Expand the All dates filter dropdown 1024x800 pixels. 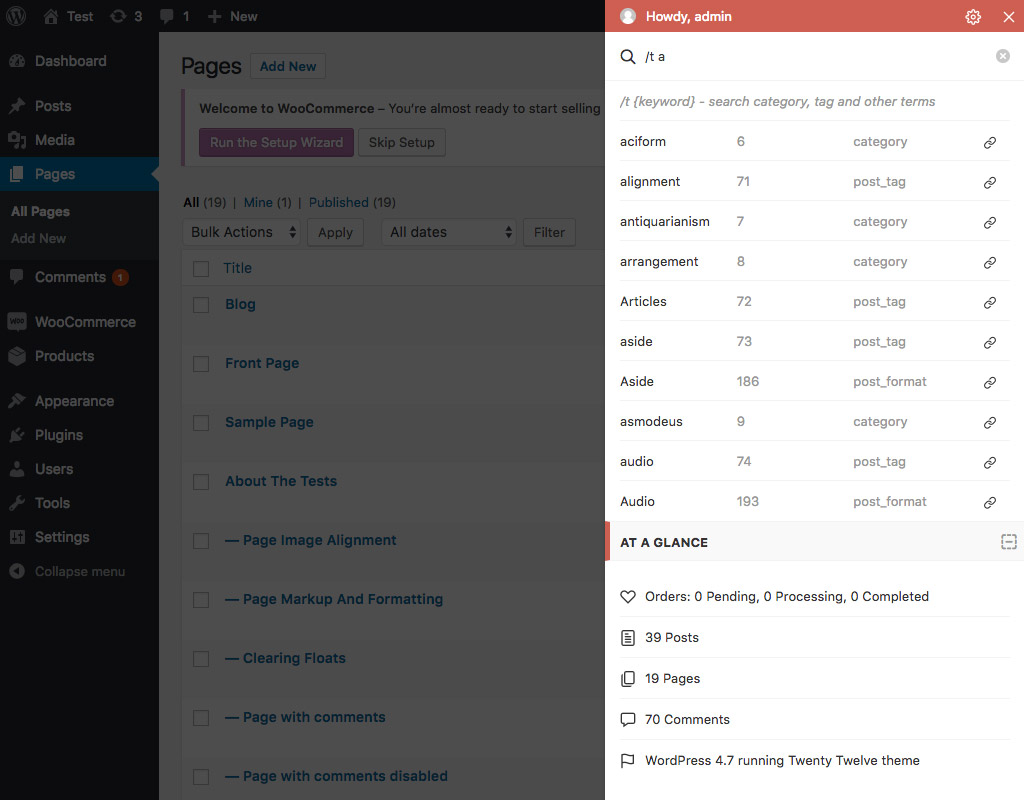(x=449, y=232)
